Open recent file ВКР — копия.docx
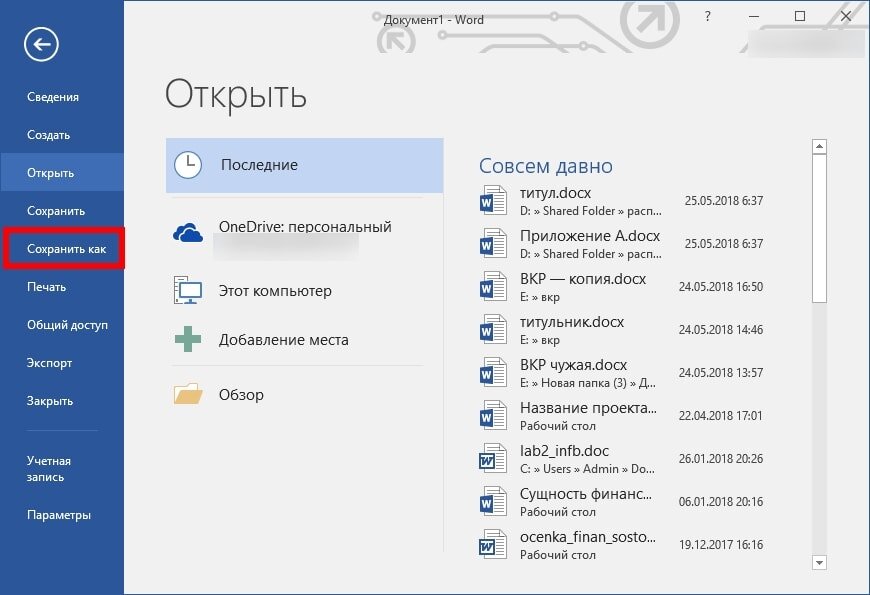Screen dimensions: 870x595 pyautogui.click(x=623, y=286)
